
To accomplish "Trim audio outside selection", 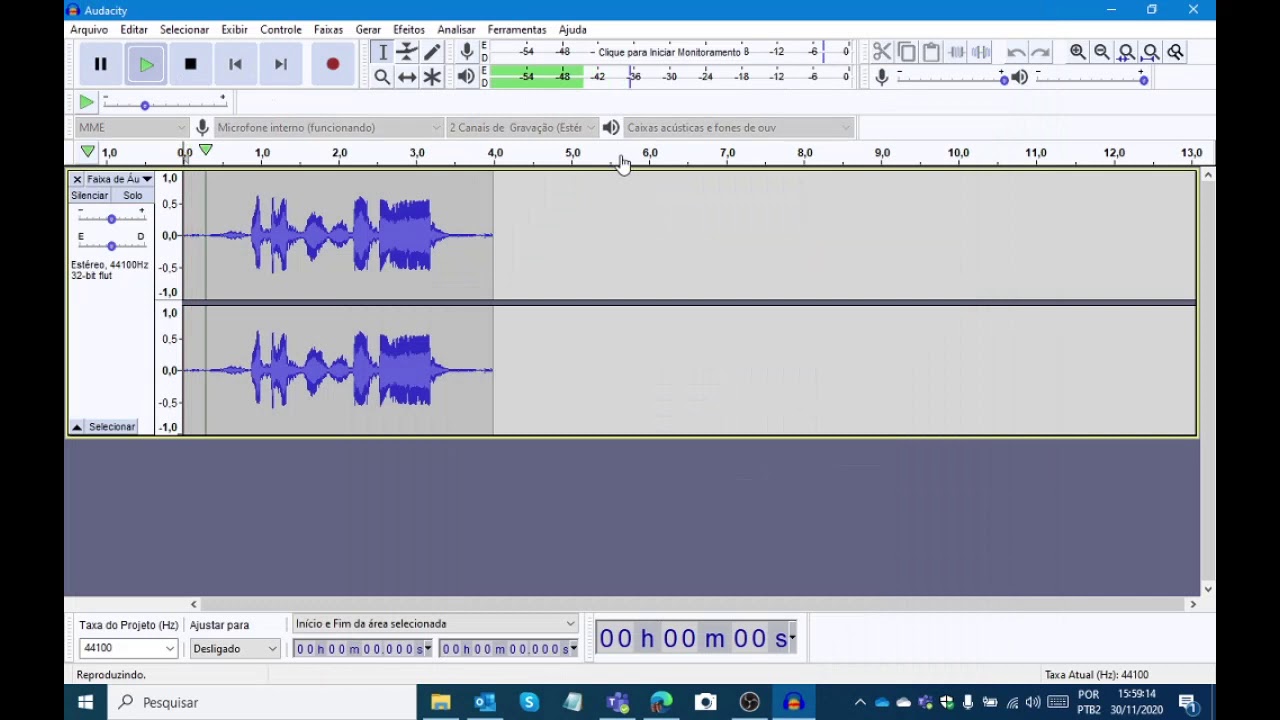I will click(x=956, y=52).
